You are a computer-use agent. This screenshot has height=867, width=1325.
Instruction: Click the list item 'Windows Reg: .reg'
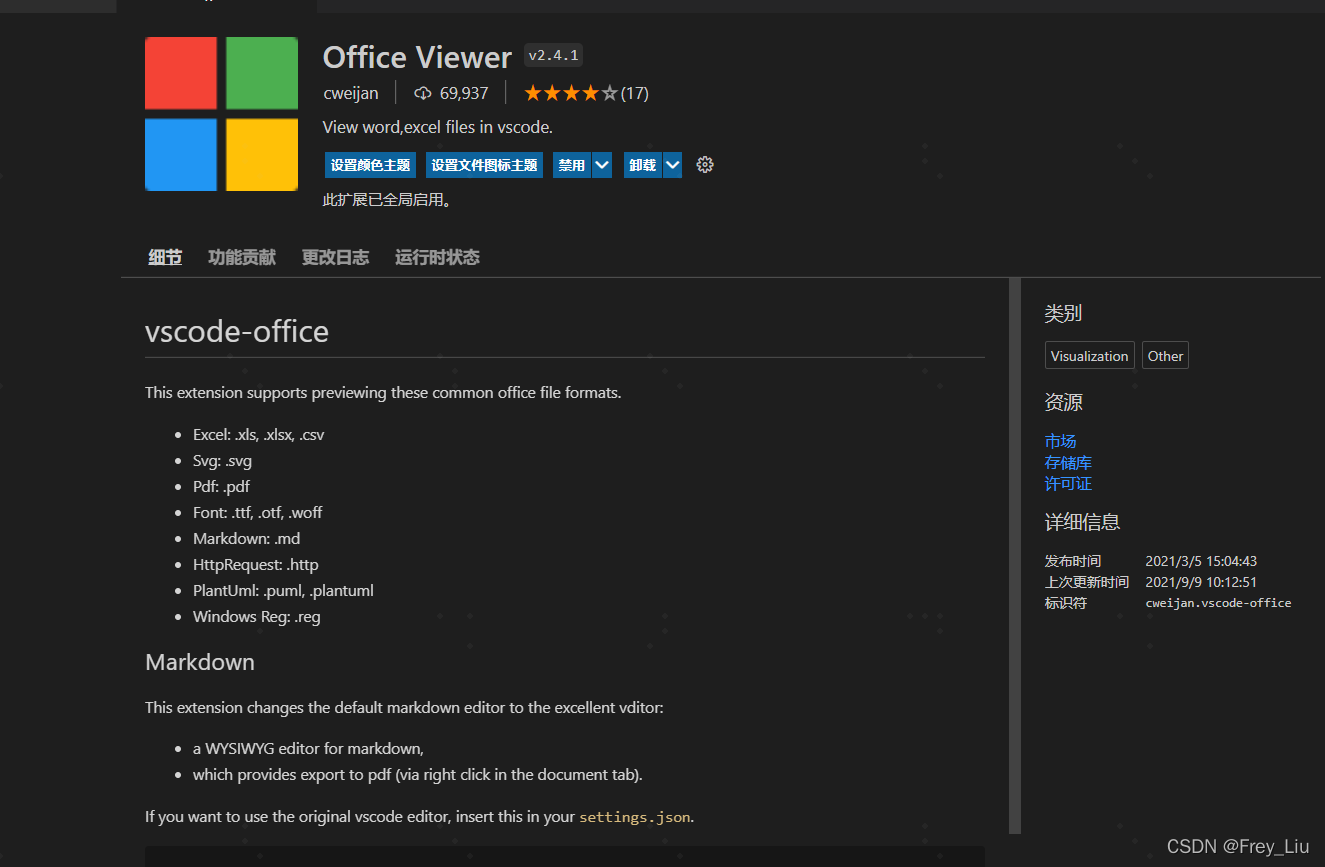257,617
